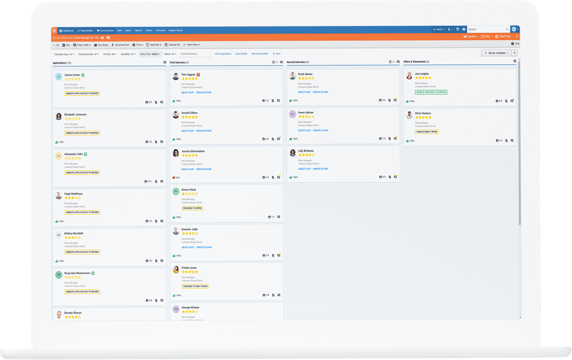Click the thumbs-up score on Elizabeth Jameson's card

coord(59,142)
